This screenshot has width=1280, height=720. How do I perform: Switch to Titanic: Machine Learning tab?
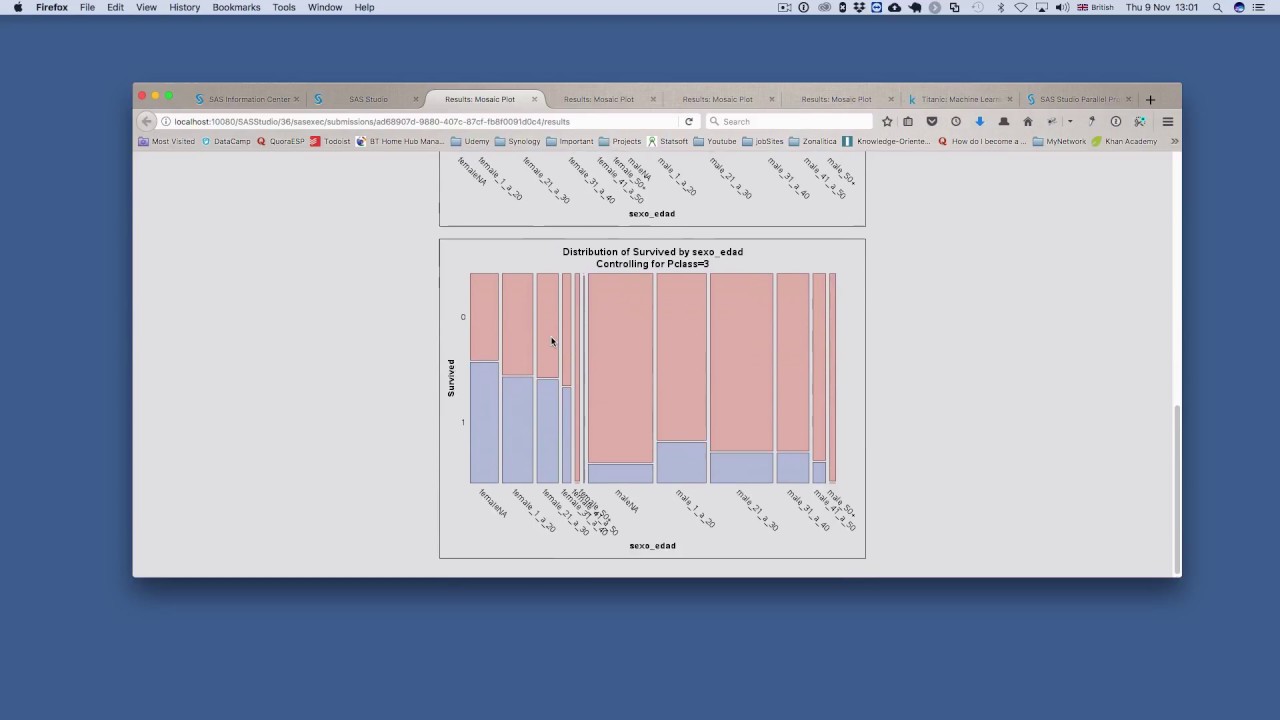point(958,99)
